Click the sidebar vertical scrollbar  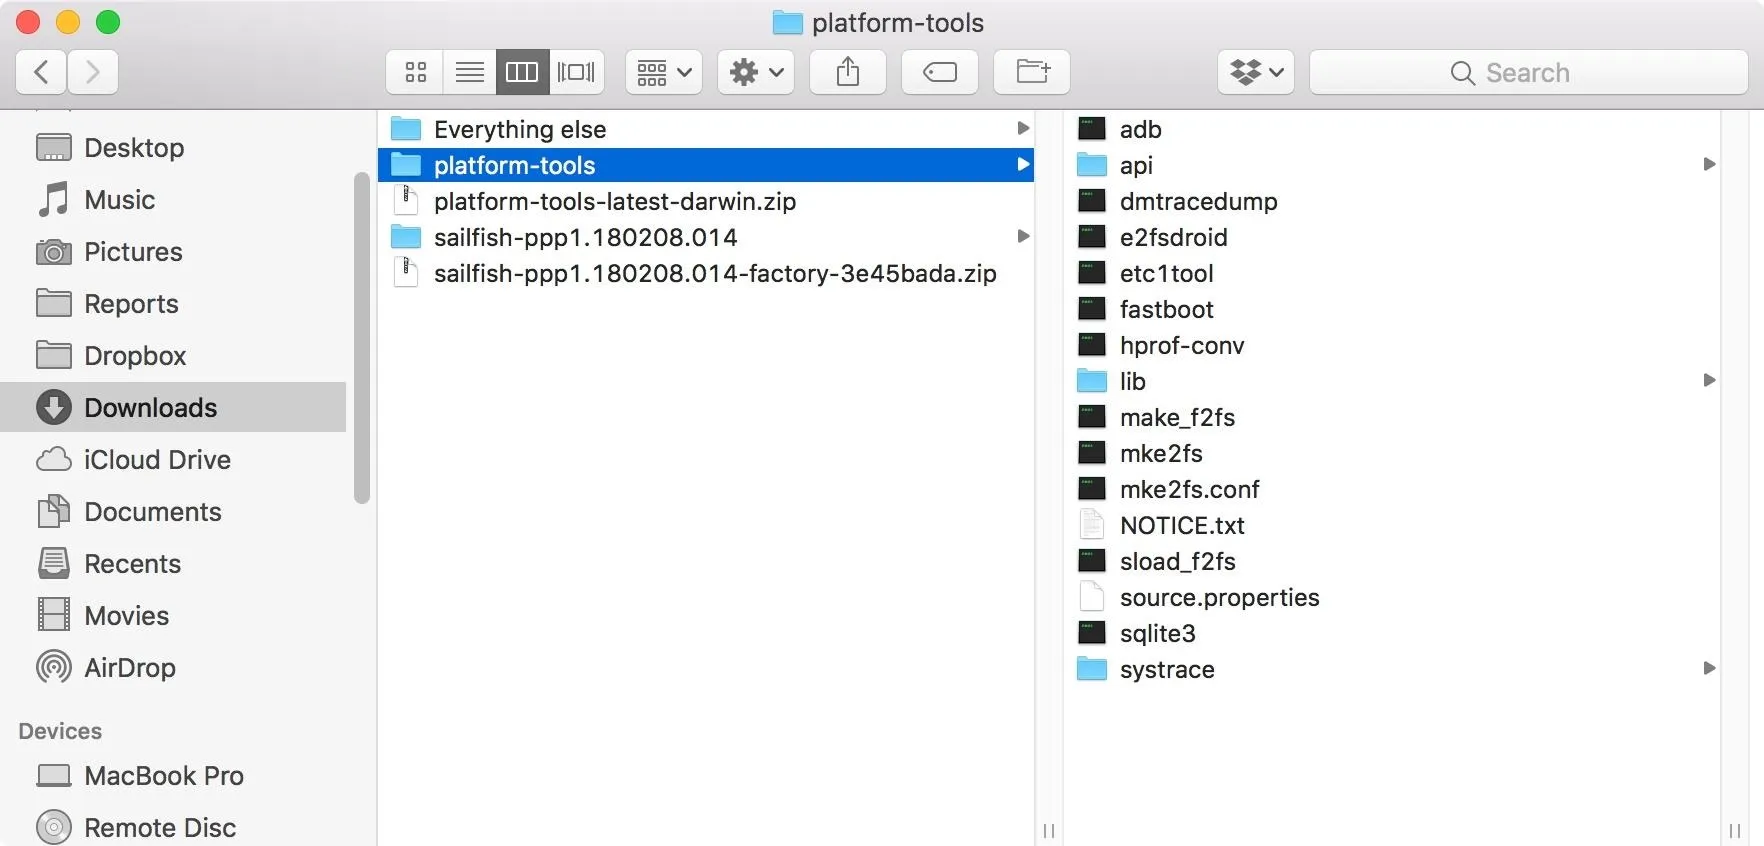point(362,340)
